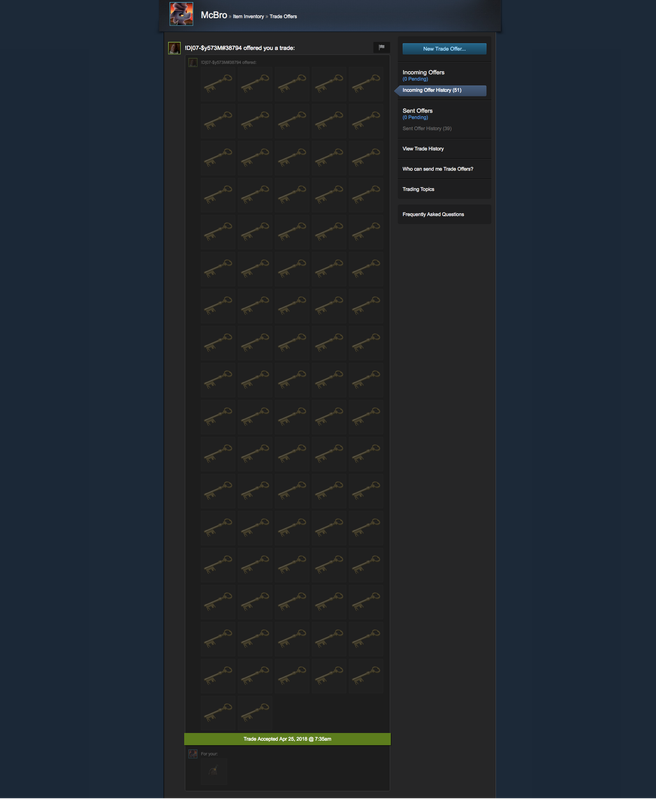Open Frequently Asked Questions
Viewport: 656px width, 800px height.
[433, 214]
